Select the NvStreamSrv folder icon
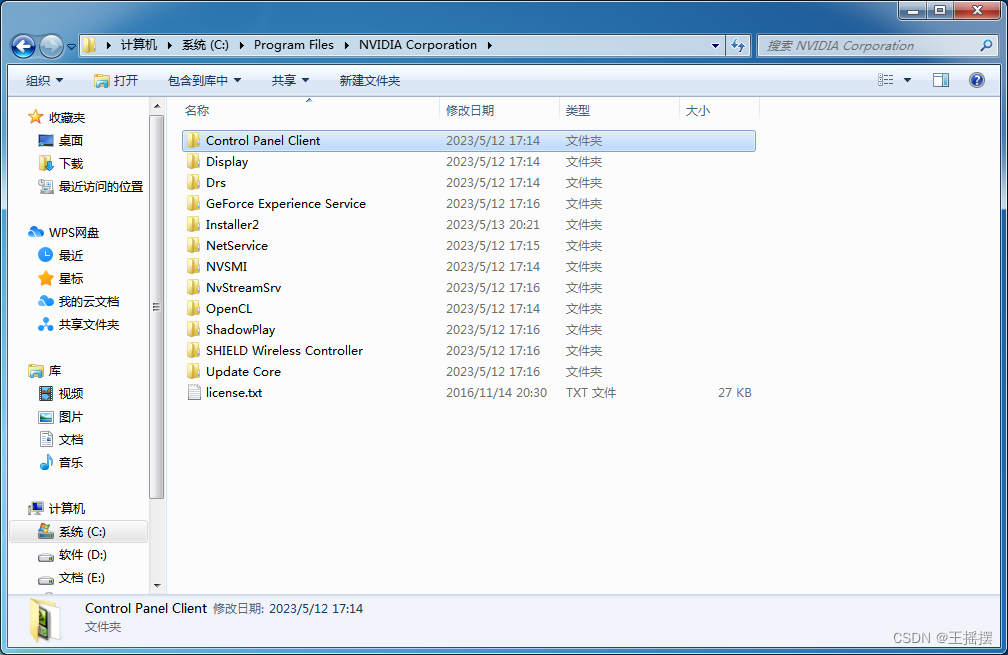This screenshot has width=1008, height=655. coord(194,287)
